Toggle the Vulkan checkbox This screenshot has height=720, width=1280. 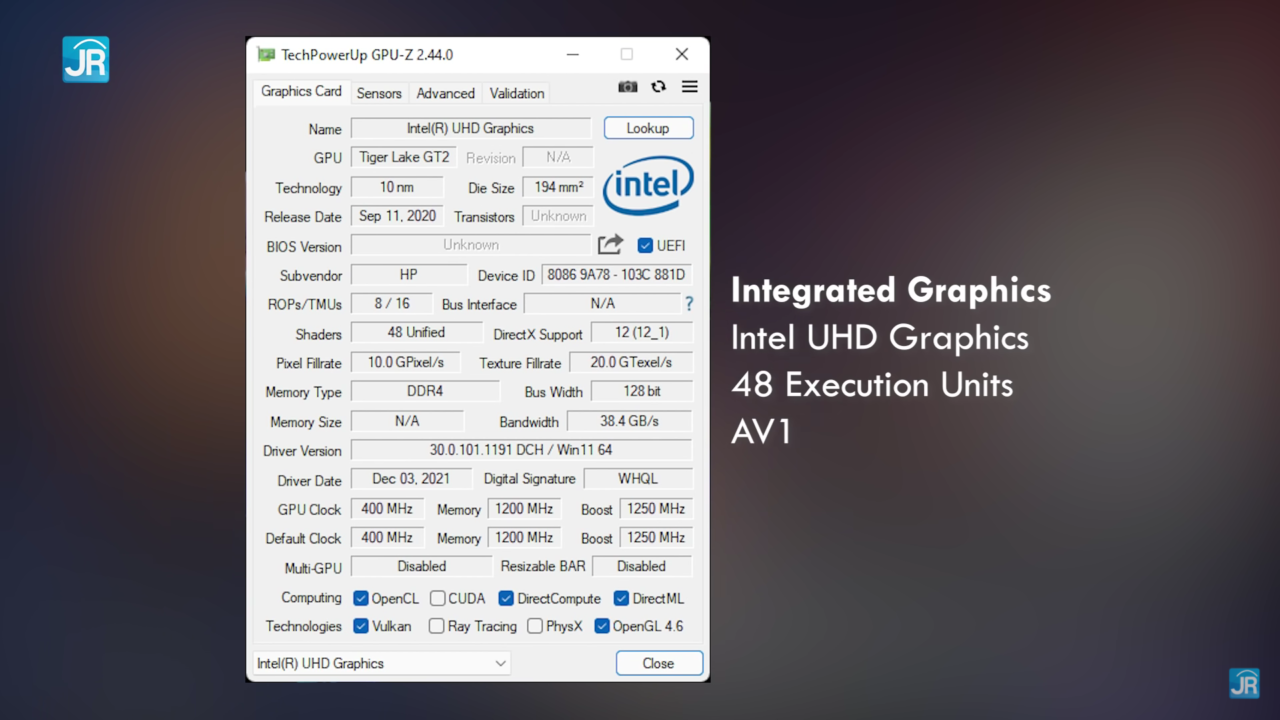[x=361, y=626]
